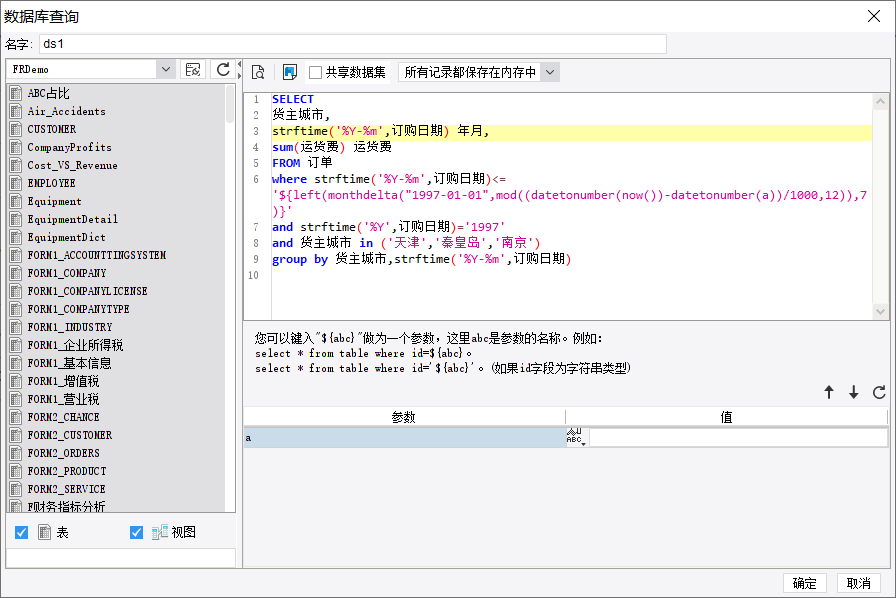Open the 所有记录都保存在内存中 dropdown
Viewport: 896px width, 598px height.
(550, 73)
